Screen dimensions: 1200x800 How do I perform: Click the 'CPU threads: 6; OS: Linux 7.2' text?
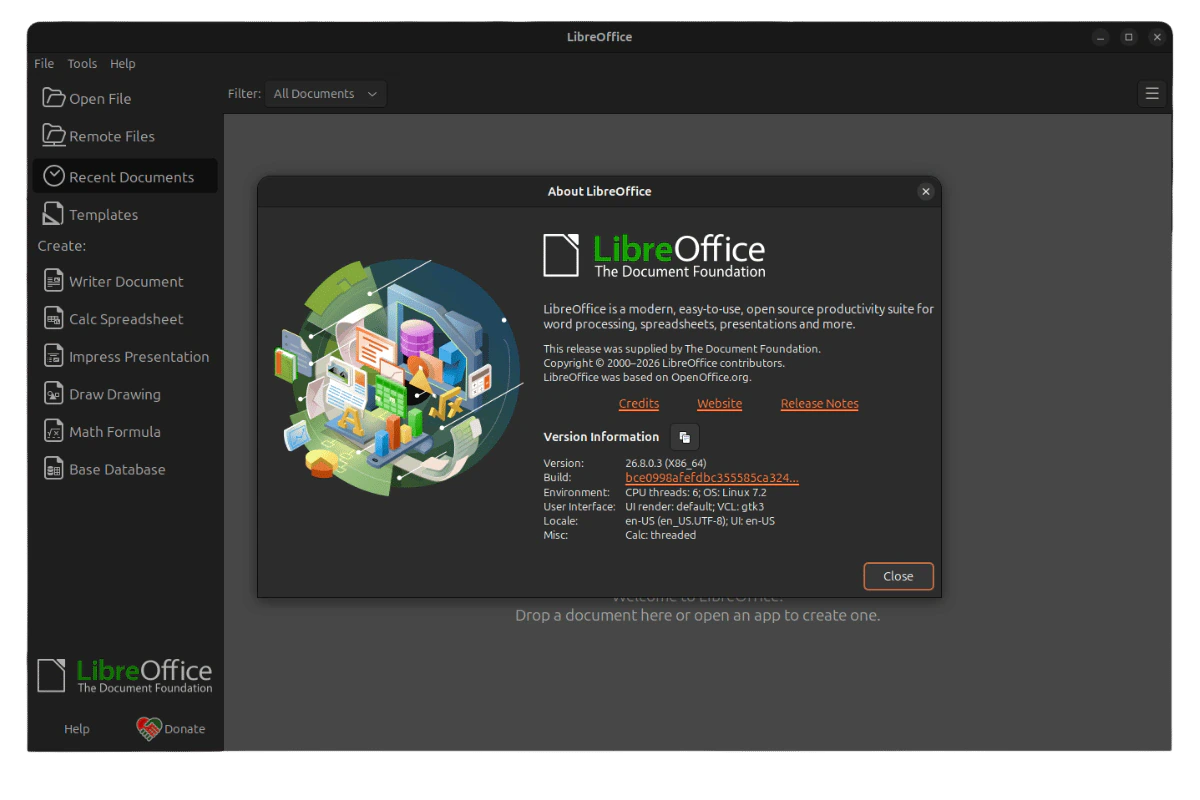click(x=696, y=492)
